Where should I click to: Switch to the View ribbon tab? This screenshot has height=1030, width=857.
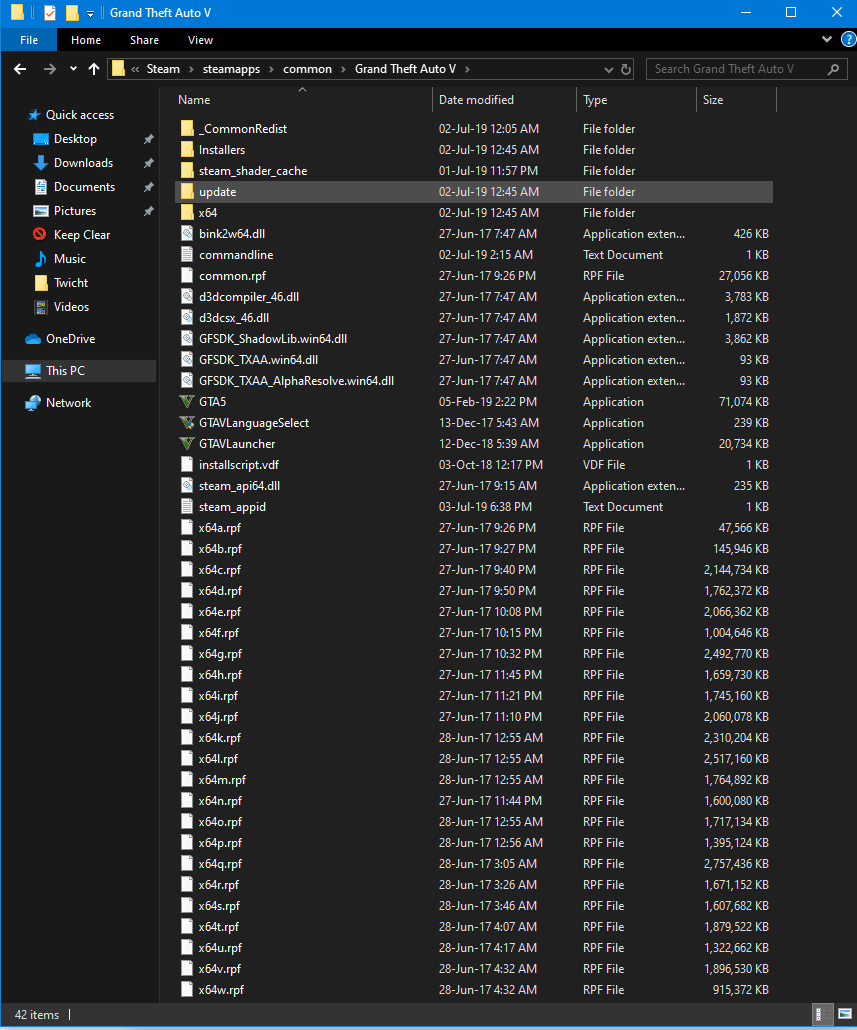199,40
